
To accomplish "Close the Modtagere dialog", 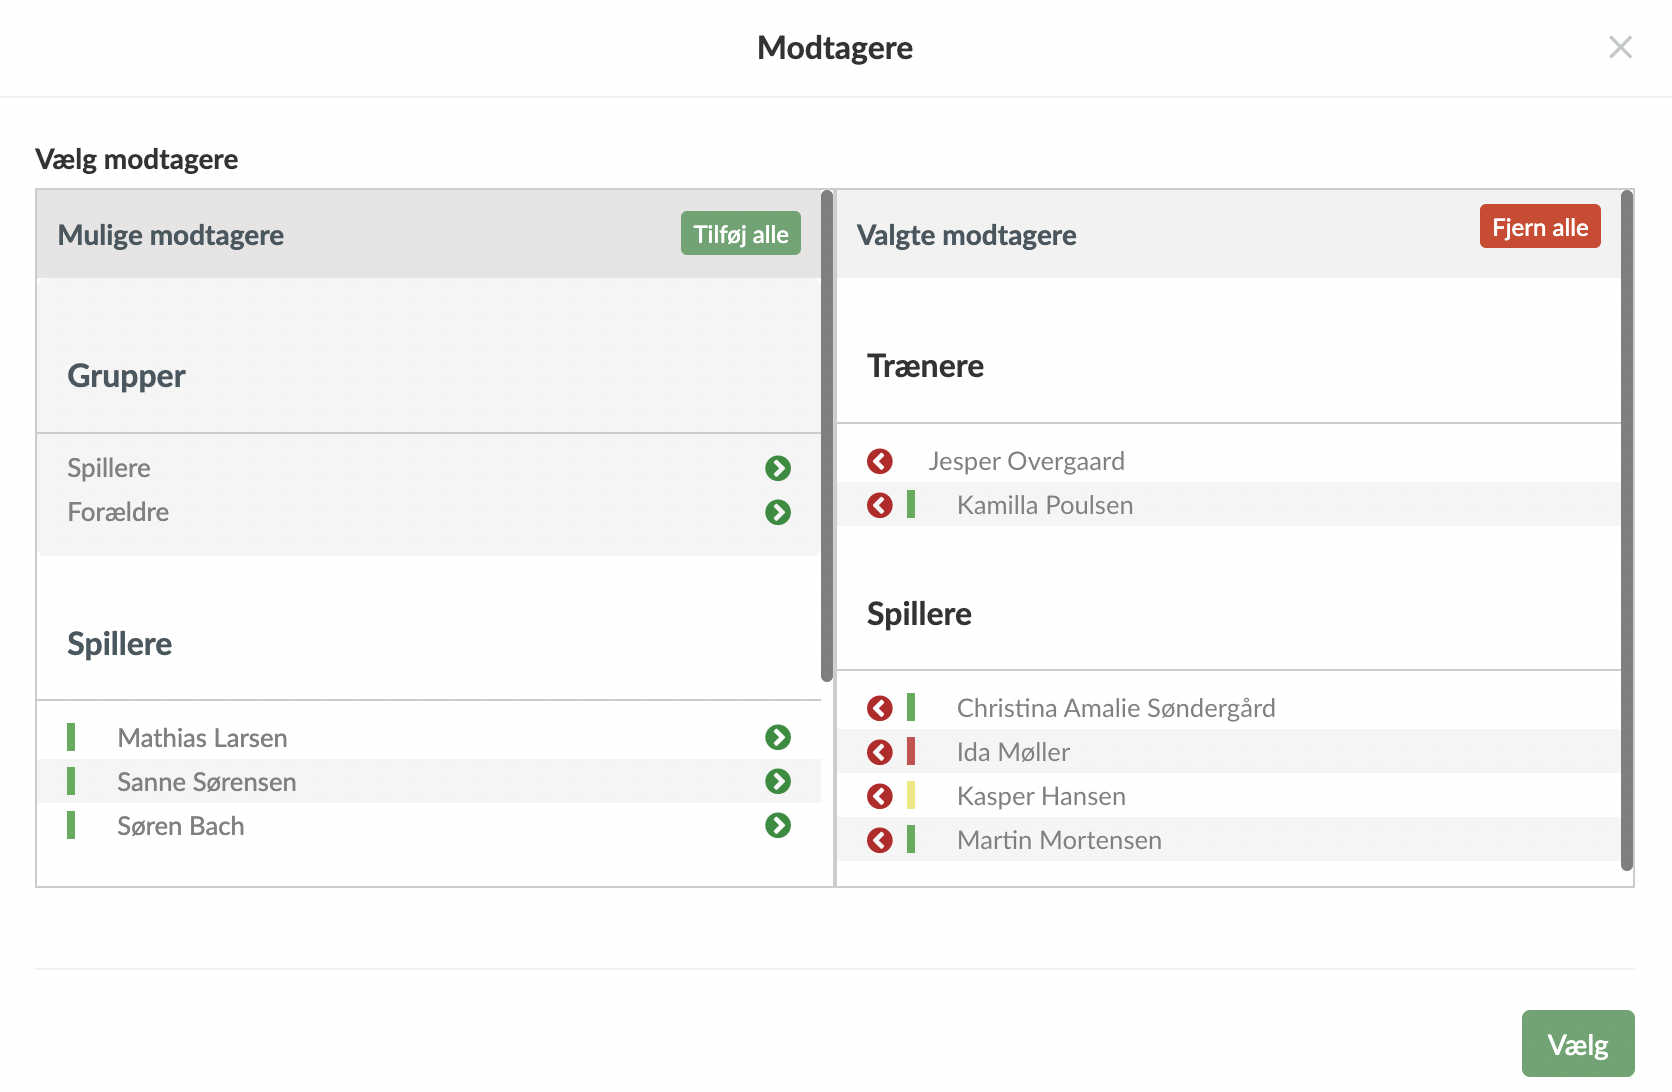I will point(1620,47).
